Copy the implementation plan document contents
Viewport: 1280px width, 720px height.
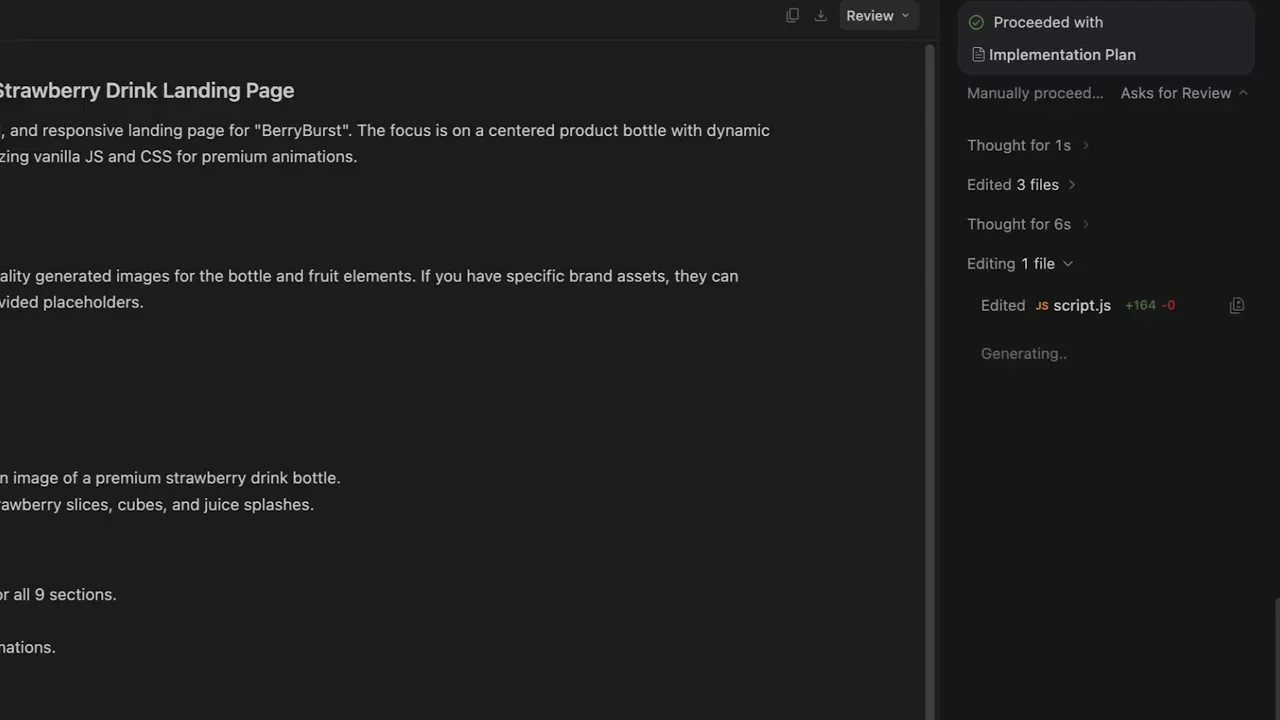[x=792, y=15]
